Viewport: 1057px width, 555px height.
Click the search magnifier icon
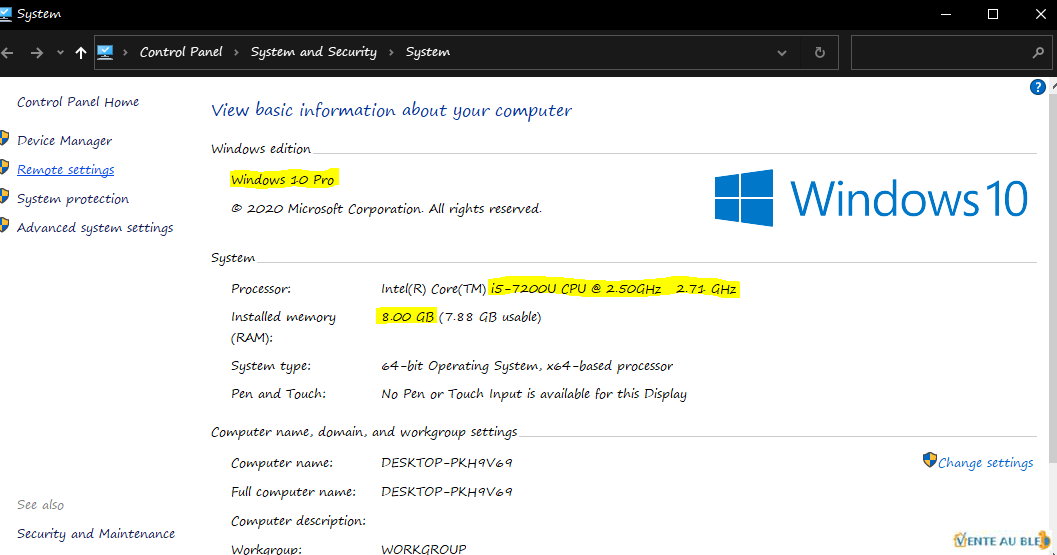tap(1038, 53)
